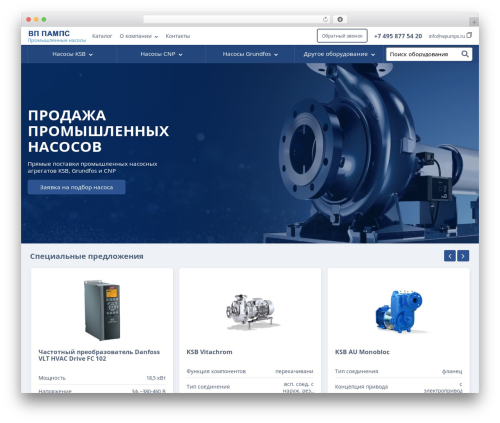This screenshot has width=500, height=423.
Task: Call phone number +7 495 877 54 20
Action: click(x=398, y=36)
